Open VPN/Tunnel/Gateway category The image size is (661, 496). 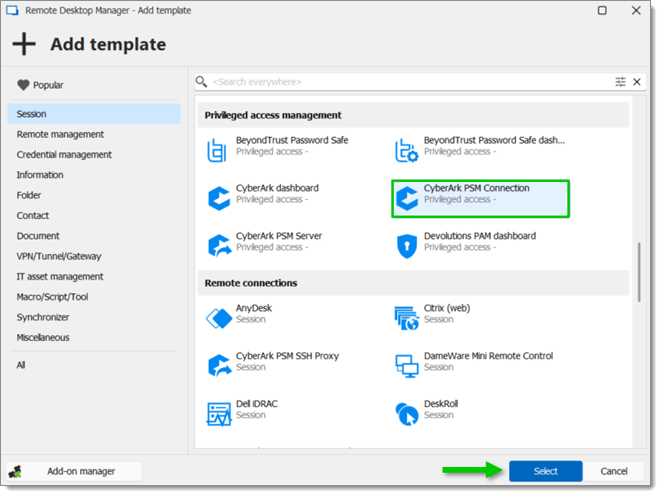pos(94,256)
